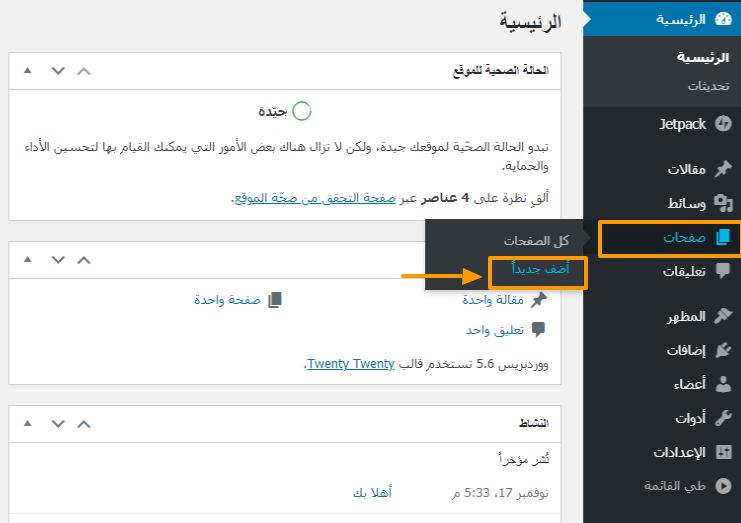
Task: Choose كل الصفحات from the flyout
Action: pos(536,241)
